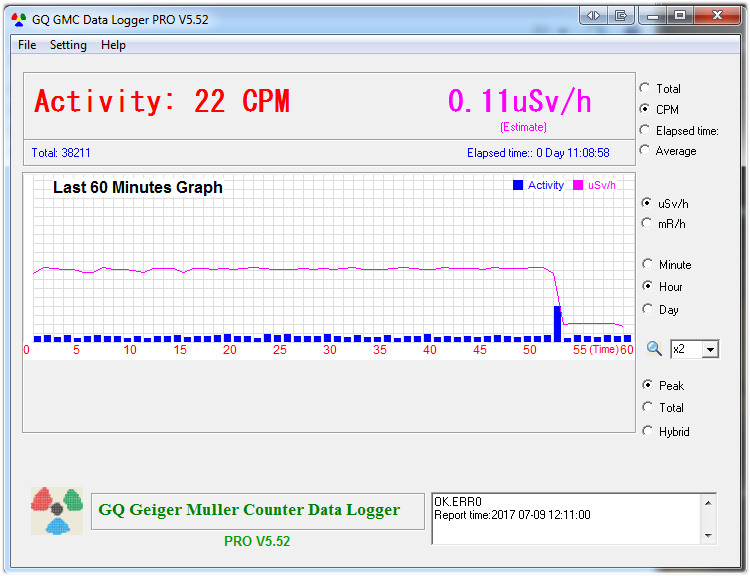Click the Report time log line
750x576 pixels.
click(x=512, y=515)
